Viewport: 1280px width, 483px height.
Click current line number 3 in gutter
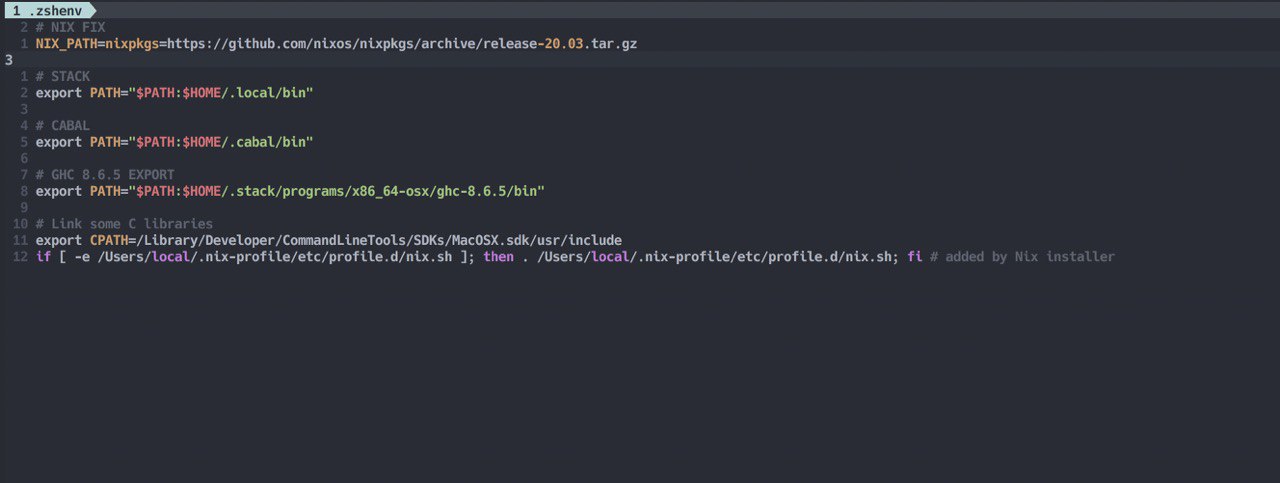pos(9,60)
